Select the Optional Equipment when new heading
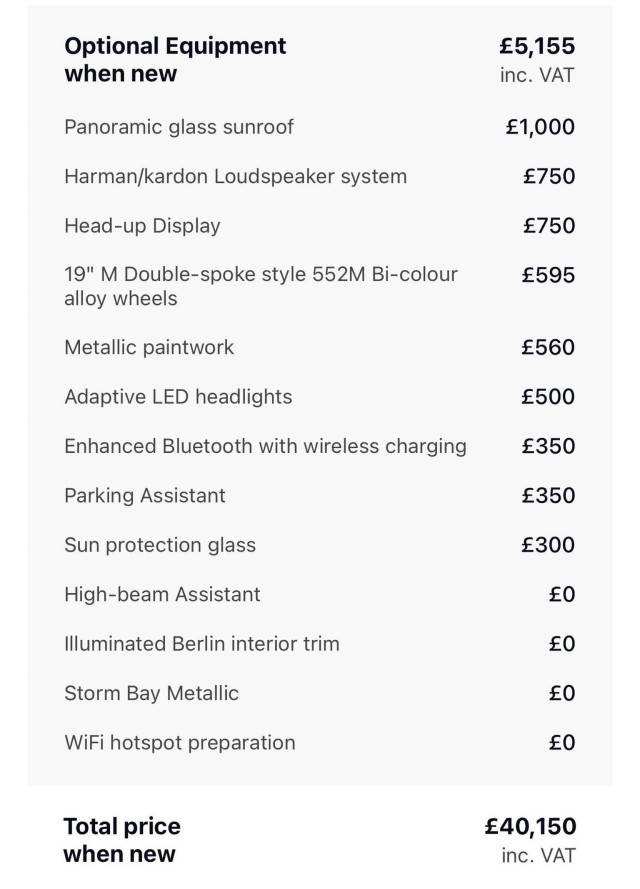640x889 pixels. click(x=175, y=60)
